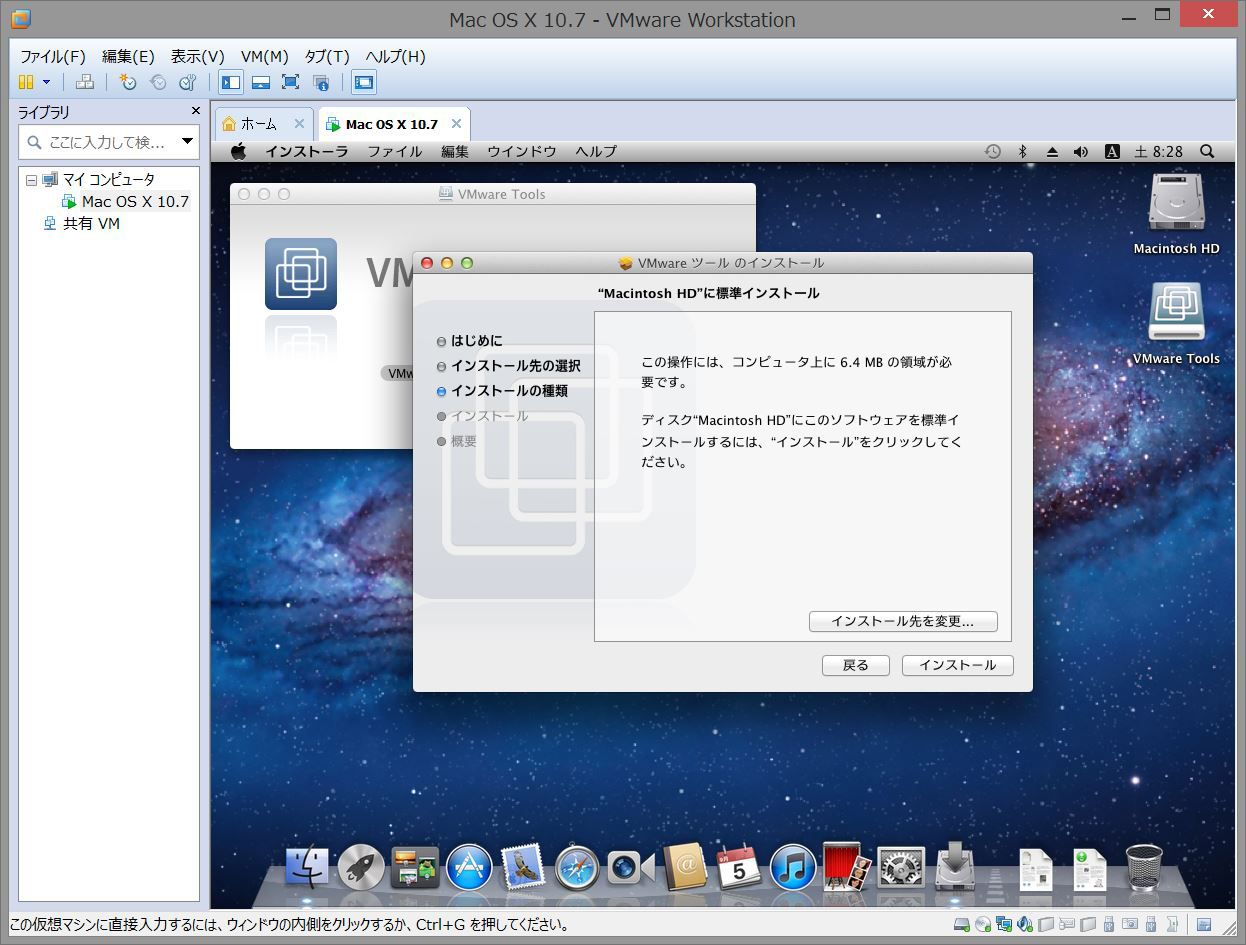Close the Mac OS X 10.7 tab
Viewport: 1246px width, 945px height.
tap(457, 124)
